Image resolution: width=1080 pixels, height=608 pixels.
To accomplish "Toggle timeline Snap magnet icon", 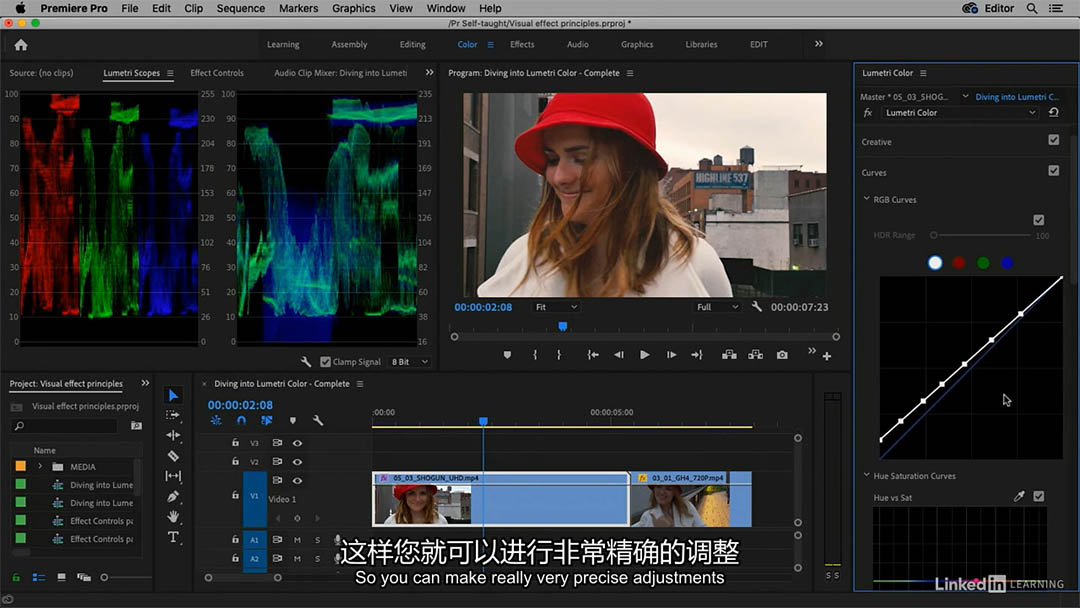I will click(x=241, y=420).
